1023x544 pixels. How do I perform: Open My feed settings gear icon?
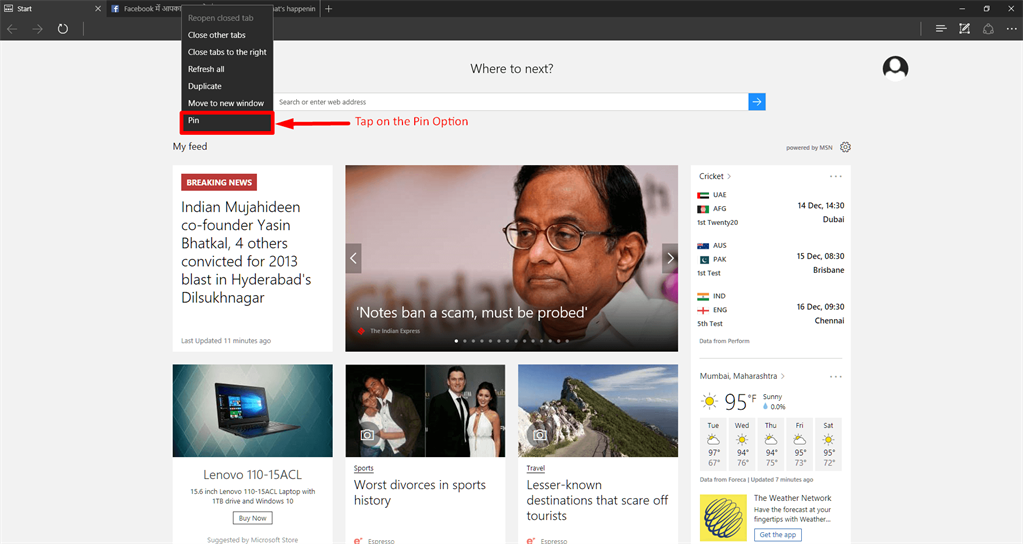click(x=845, y=147)
